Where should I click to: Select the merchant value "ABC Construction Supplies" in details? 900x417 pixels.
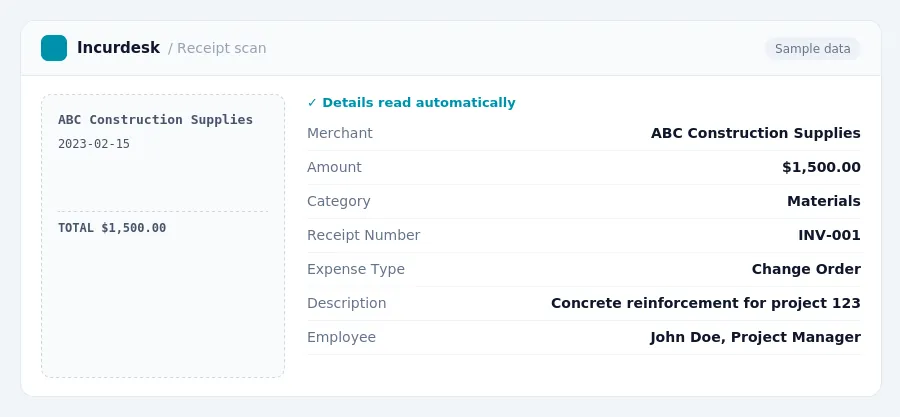coord(755,133)
